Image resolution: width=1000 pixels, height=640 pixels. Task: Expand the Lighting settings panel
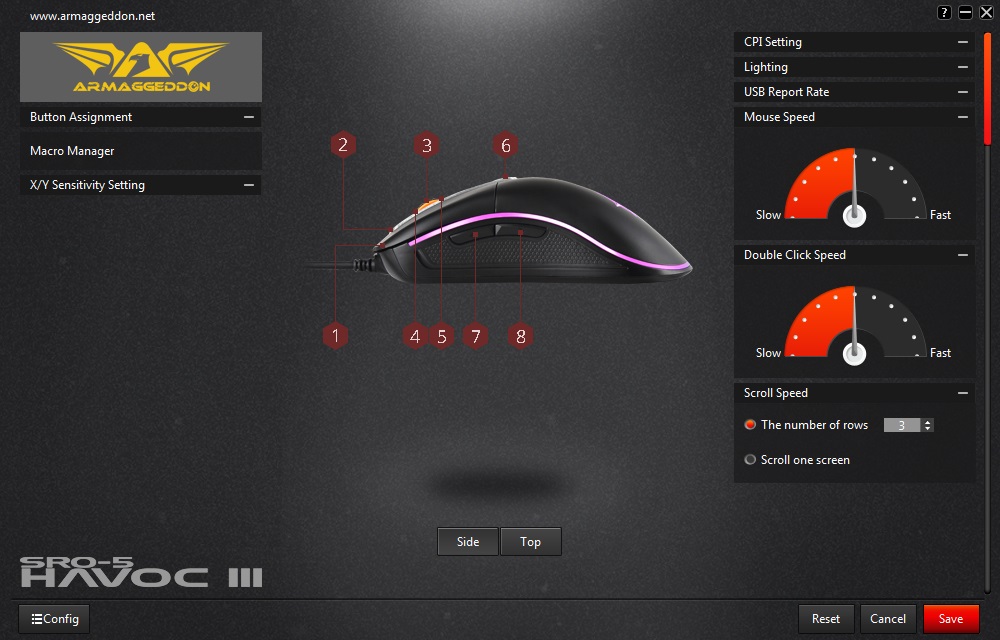pos(962,66)
